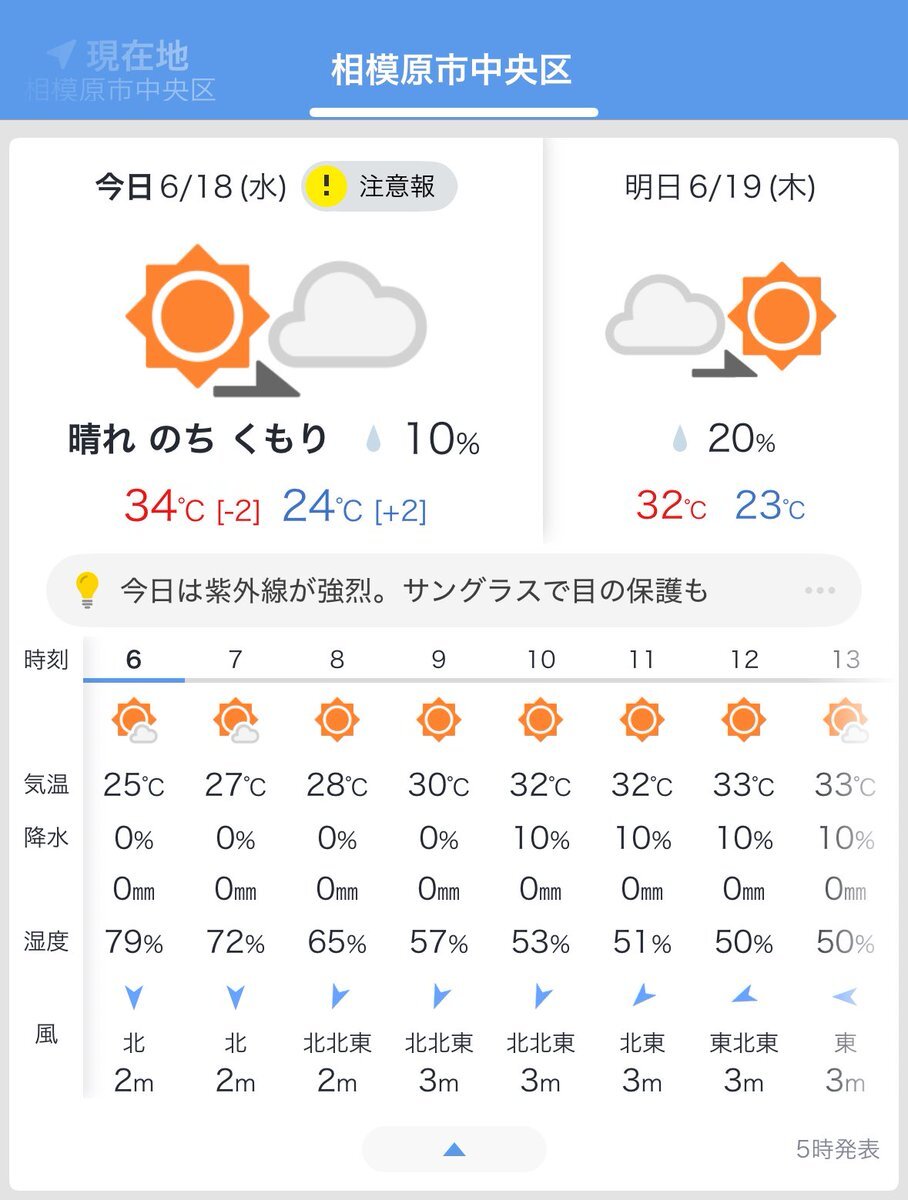Tap today's high temperature 34℃
Image resolution: width=908 pixels, height=1200 pixels.
tap(165, 507)
